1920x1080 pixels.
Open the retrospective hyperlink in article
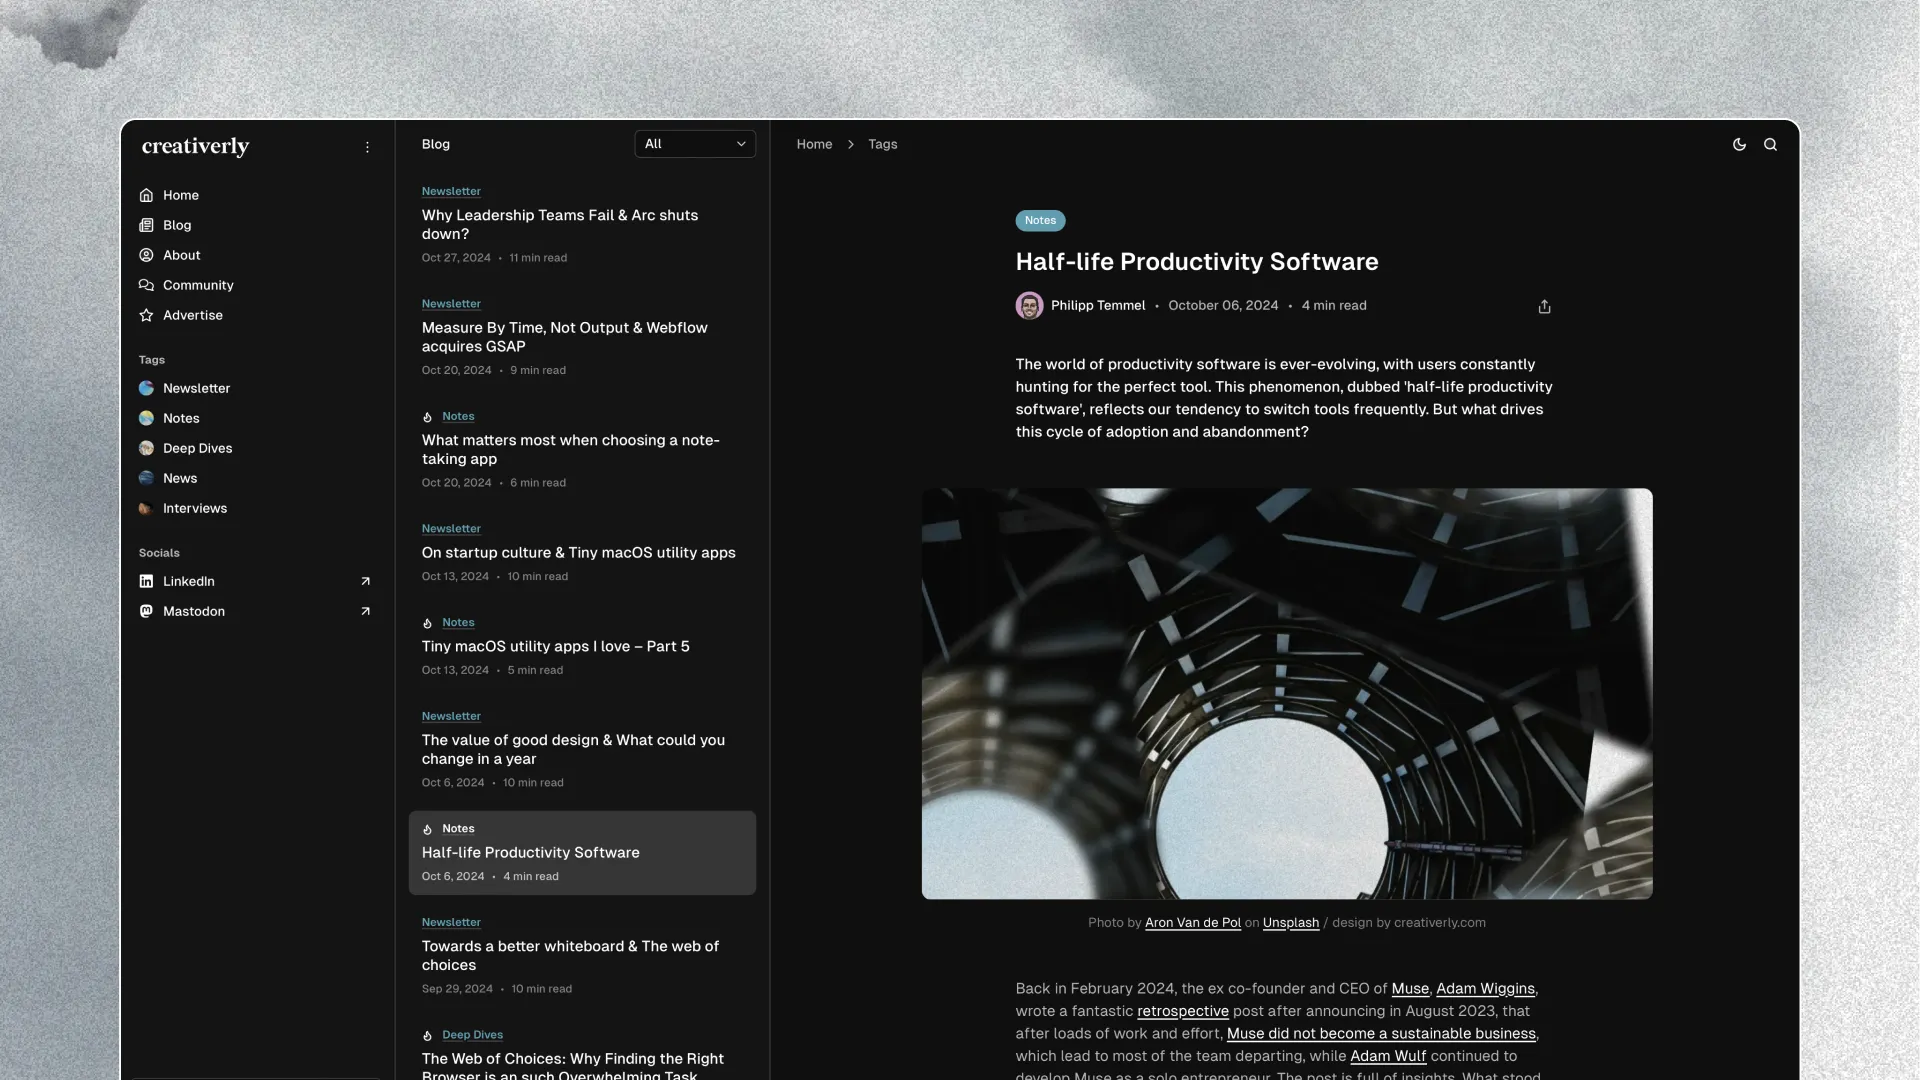1182,1011
